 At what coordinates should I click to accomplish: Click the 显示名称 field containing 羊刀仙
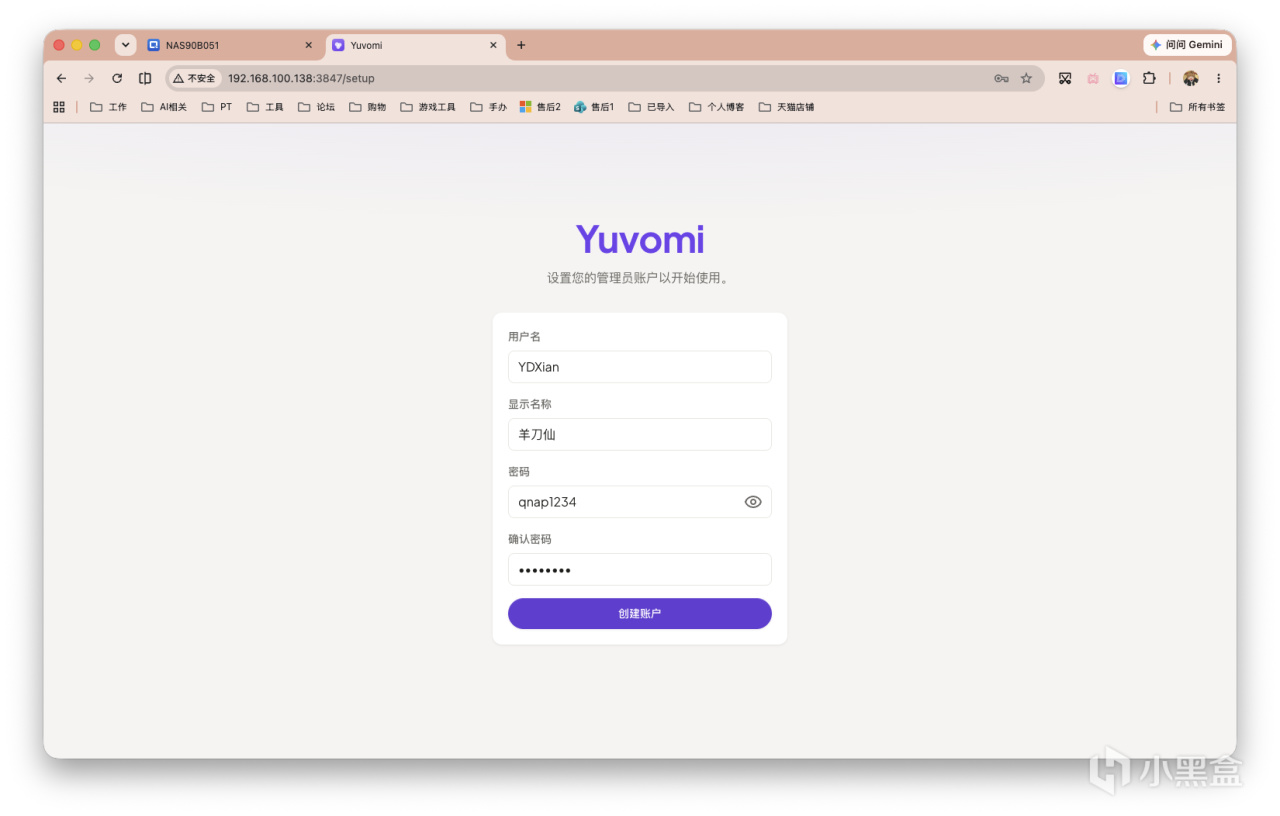pyautogui.click(x=640, y=434)
